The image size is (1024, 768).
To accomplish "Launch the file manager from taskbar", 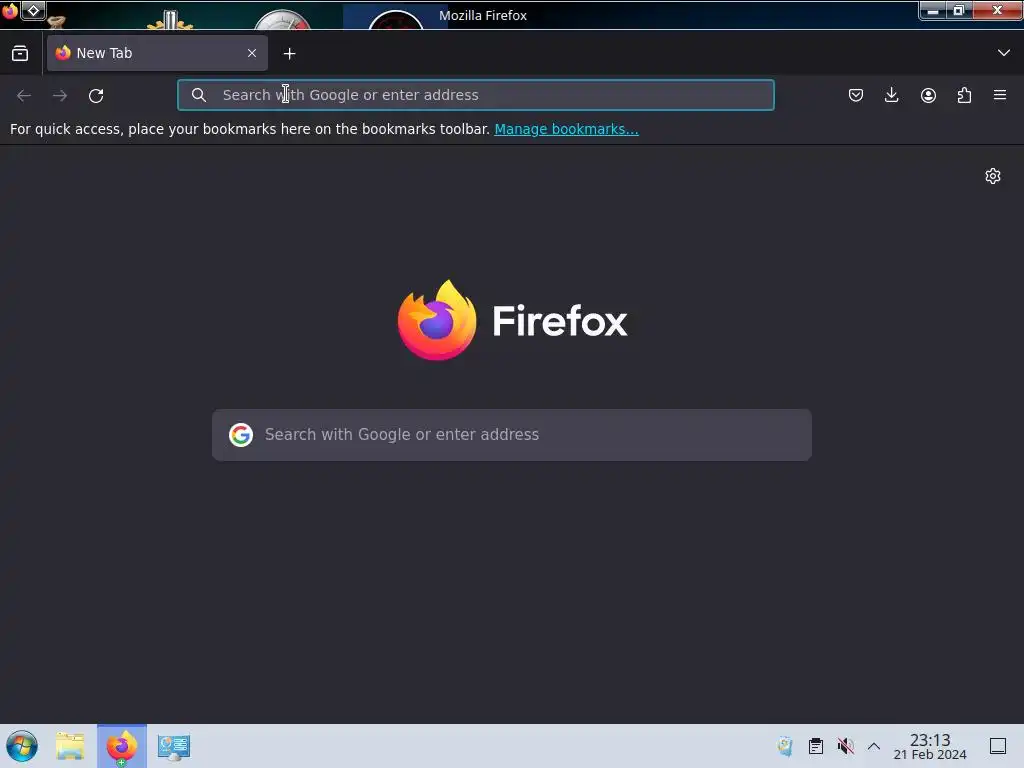I will coord(70,746).
